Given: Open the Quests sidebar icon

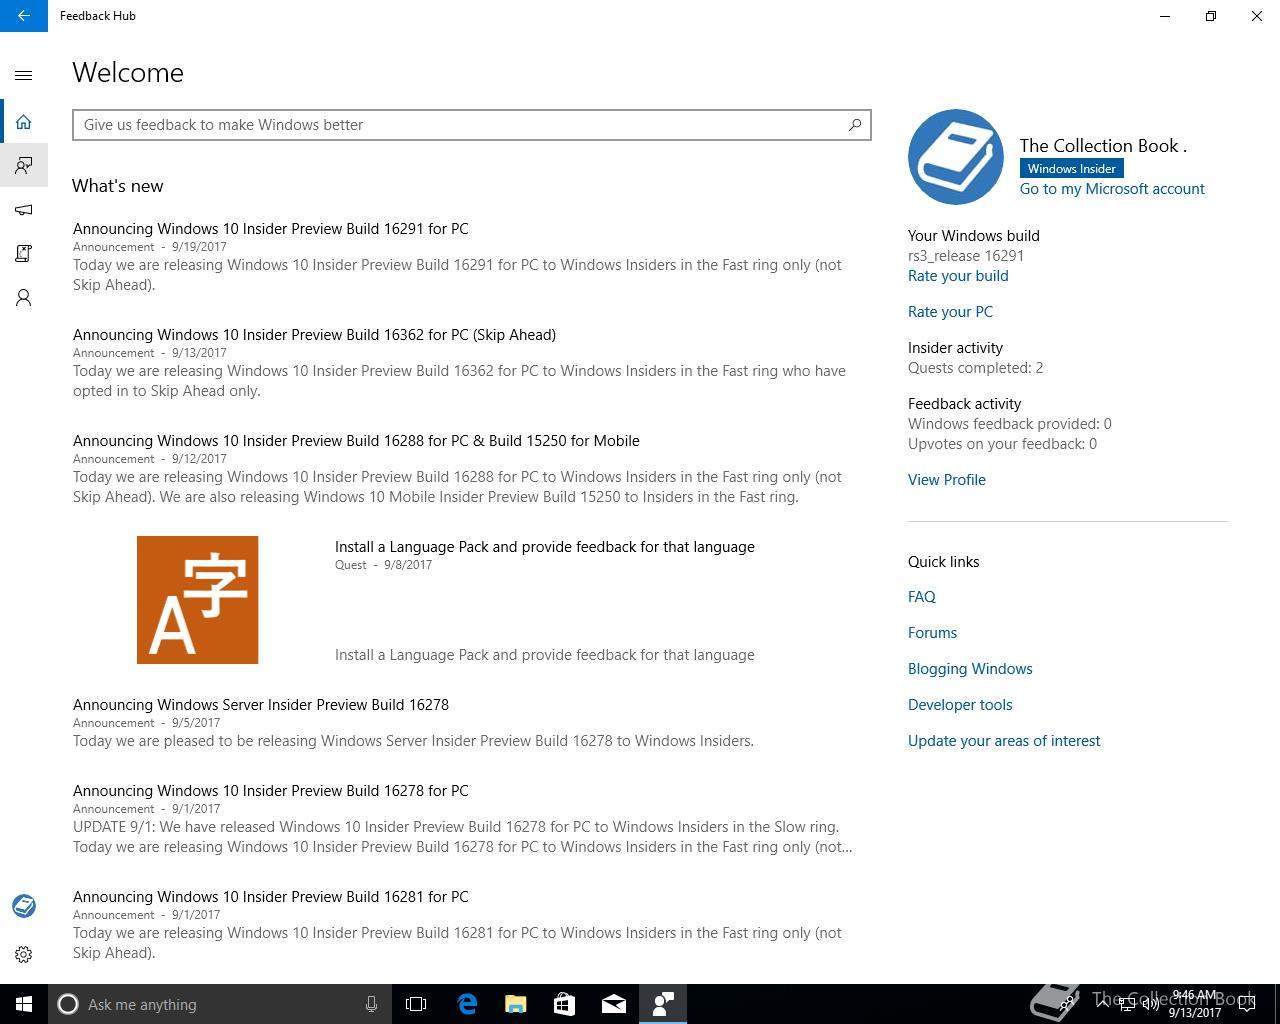Looking at the screenshot, I should click(24, 254).
